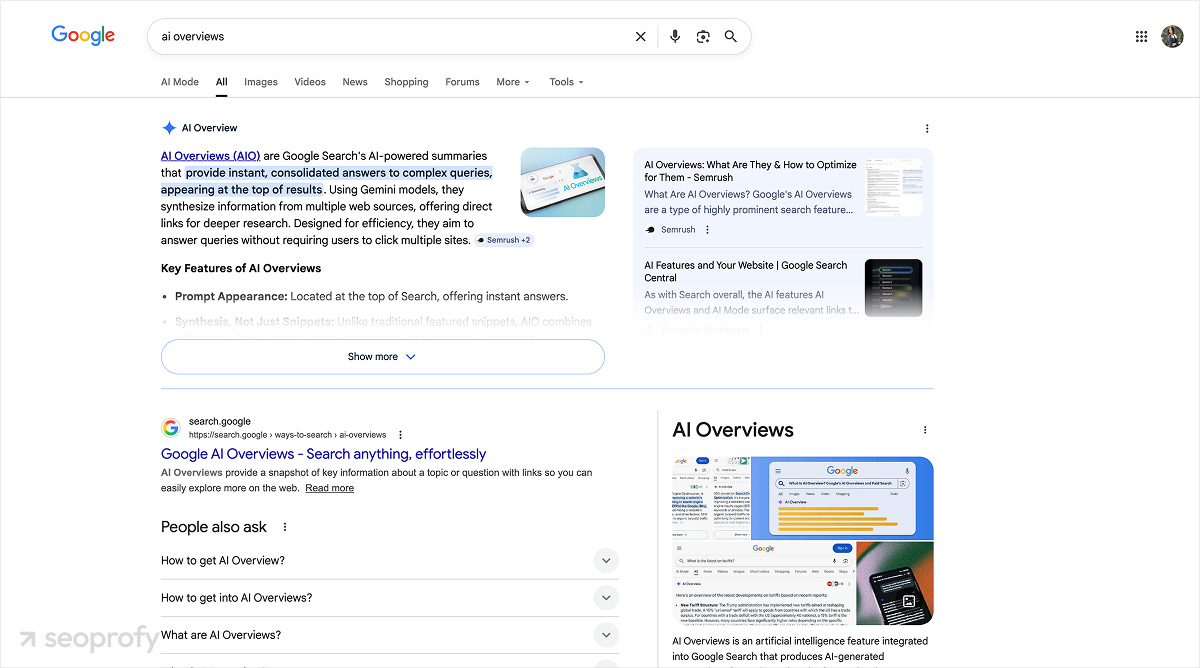Viewport: 1200px width, 668px height.
Task: Click the Read more link
Action: pos(329,487)
